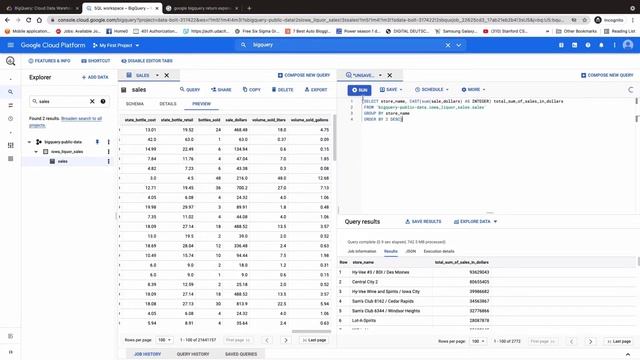Open Cloud Shell icon in top bar
Screen dimensions: 640x360
[574, 45]
